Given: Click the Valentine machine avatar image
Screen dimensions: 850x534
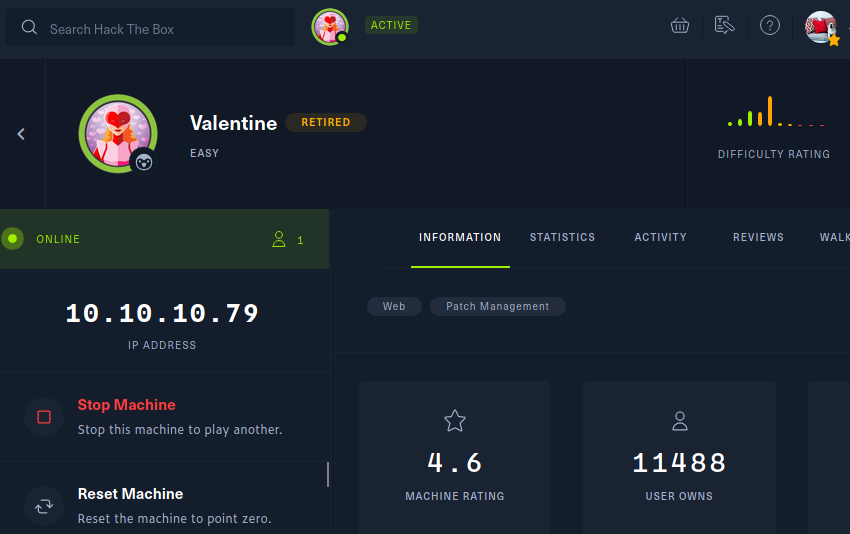Looking at the screenshot, I should tap(118, 134).
